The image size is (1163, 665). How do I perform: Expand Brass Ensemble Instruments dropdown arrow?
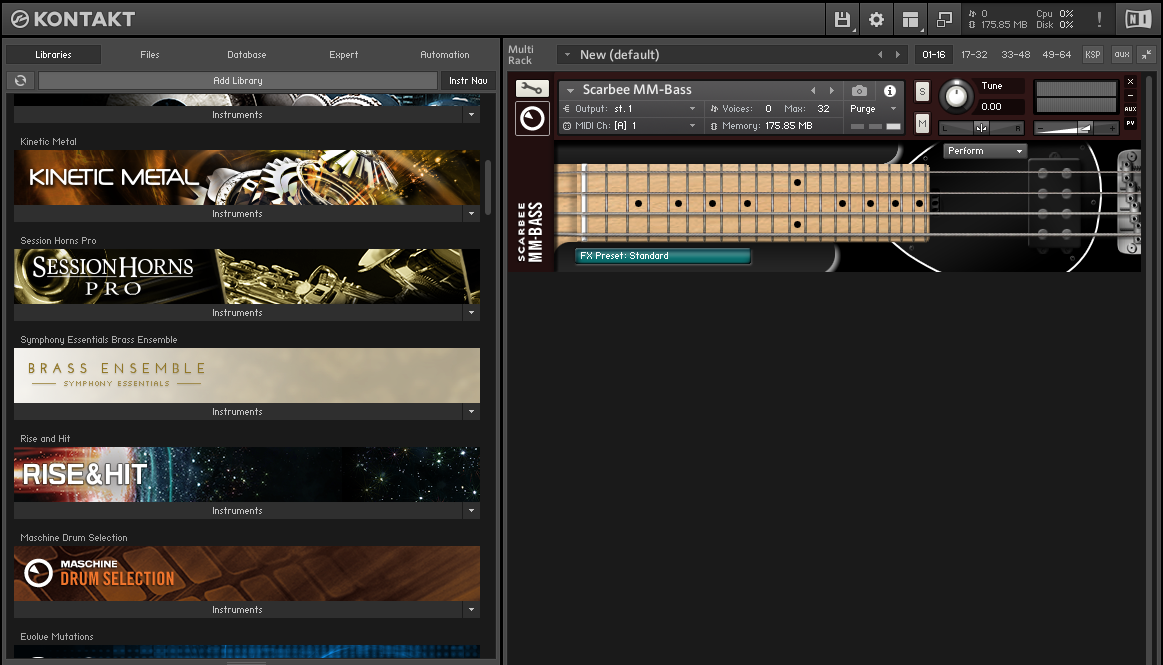(471, 411)
